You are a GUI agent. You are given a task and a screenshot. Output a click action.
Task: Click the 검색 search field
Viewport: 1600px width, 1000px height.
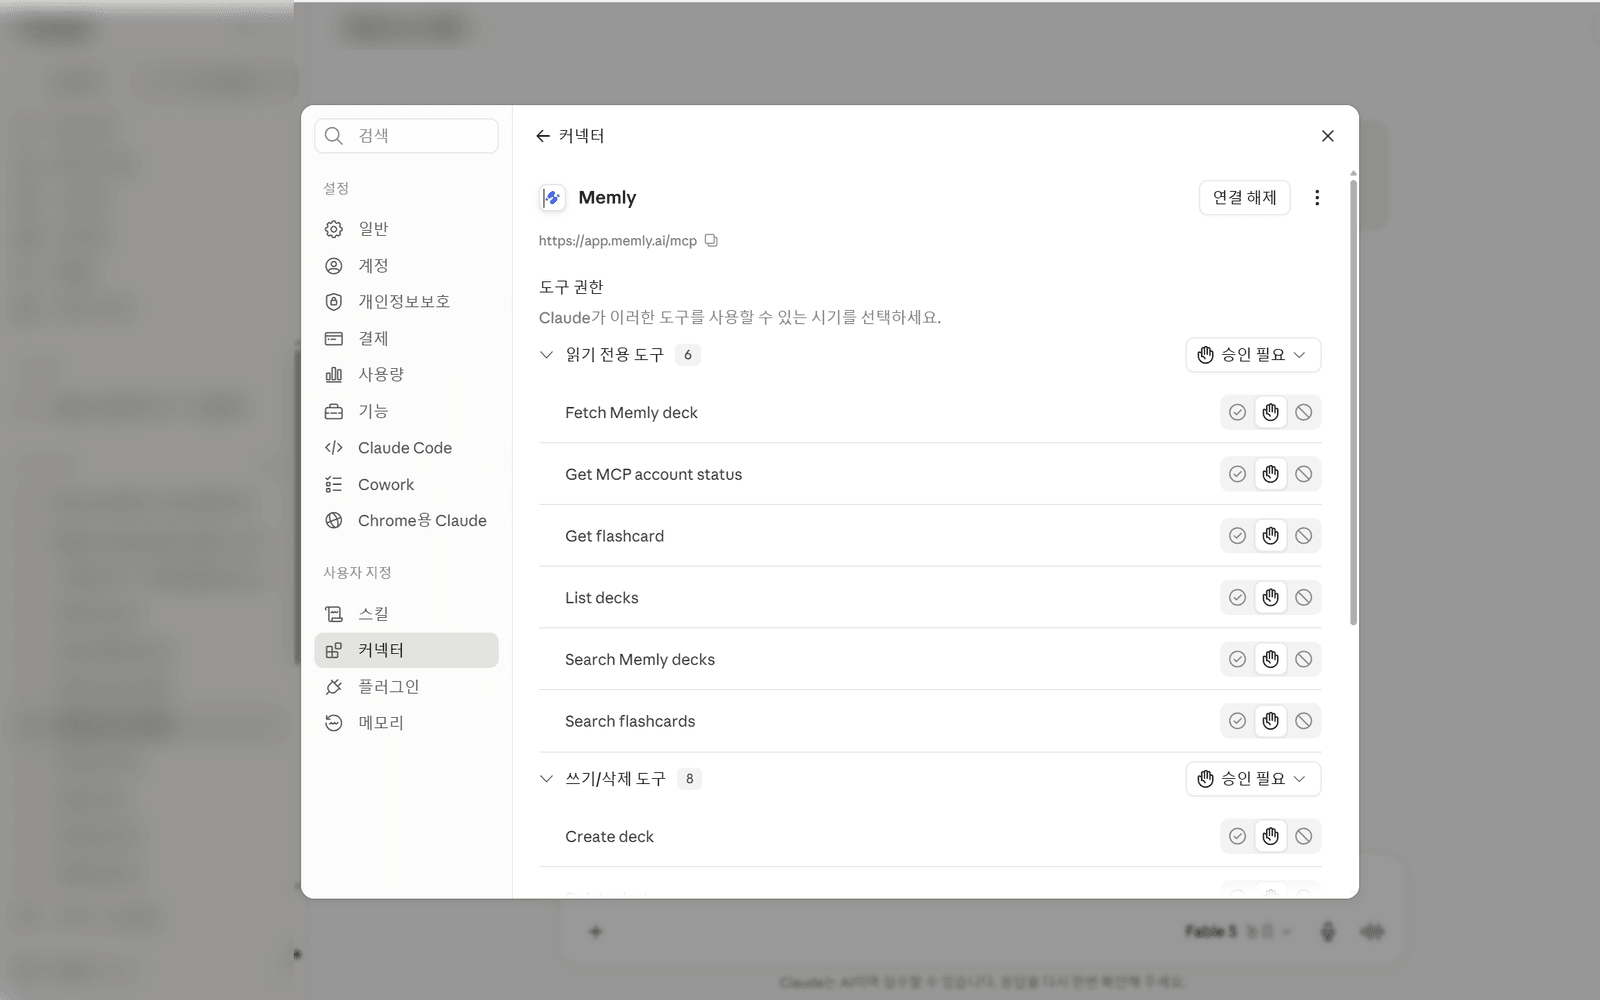406,136
